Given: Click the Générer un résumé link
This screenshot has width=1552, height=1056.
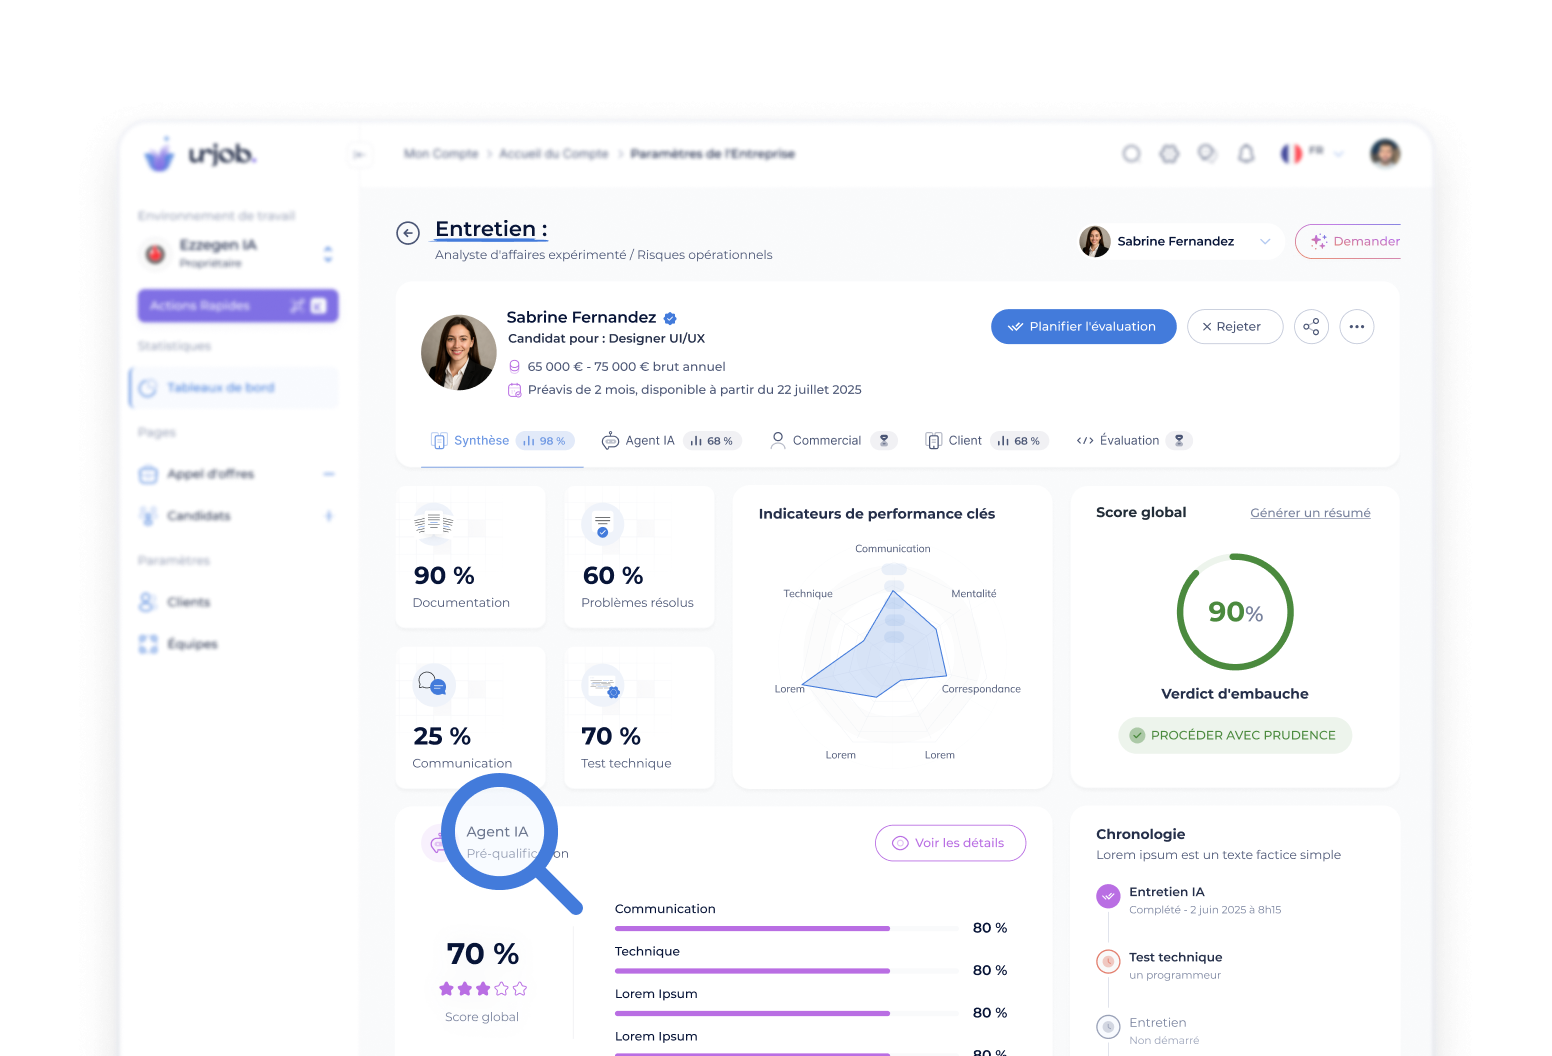Looking at the screenshot, I should [1310, 513].
